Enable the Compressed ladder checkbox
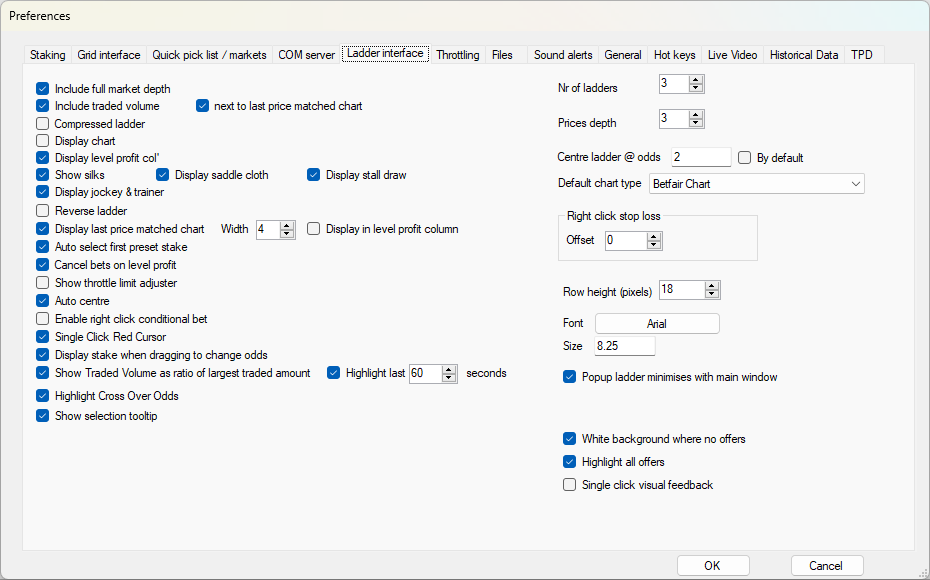Screen dimensions: 930x580 click(43, 124)
